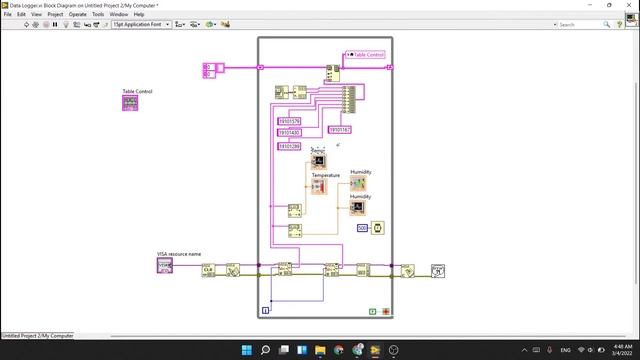Viewport: 640px width, 360px height.
Task: Click the VI icon in the top-right corner
Action: [x=631, y=19]
